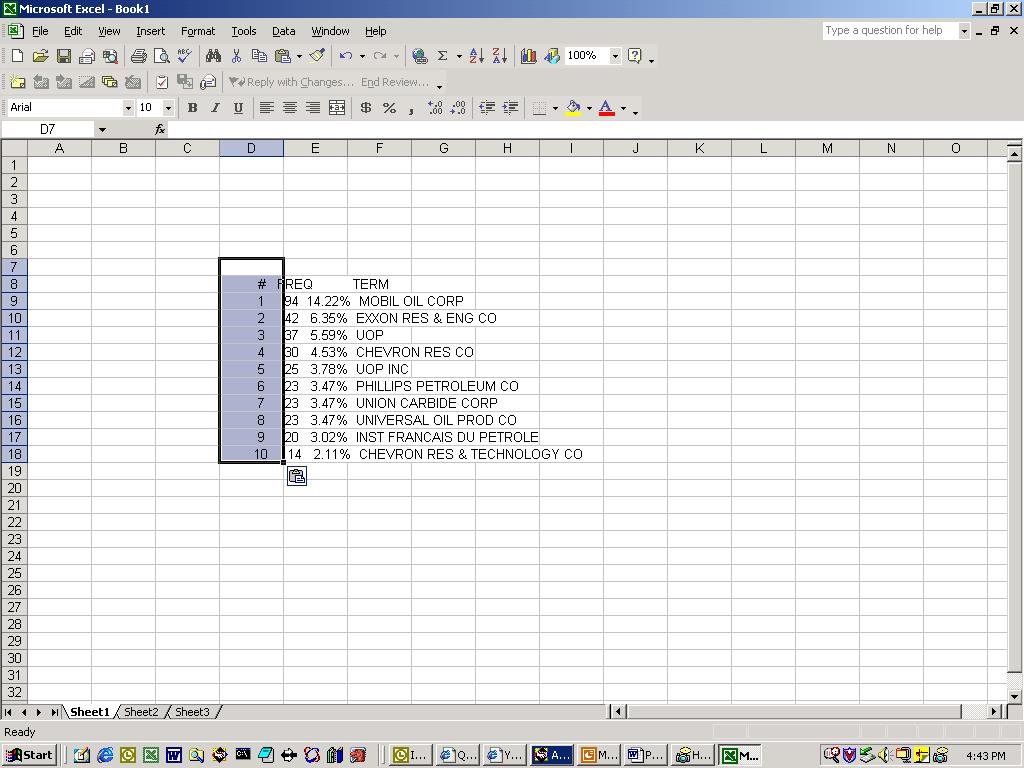
Task: Save the workbook with the floppy icon
Action: tap(63, 56)
